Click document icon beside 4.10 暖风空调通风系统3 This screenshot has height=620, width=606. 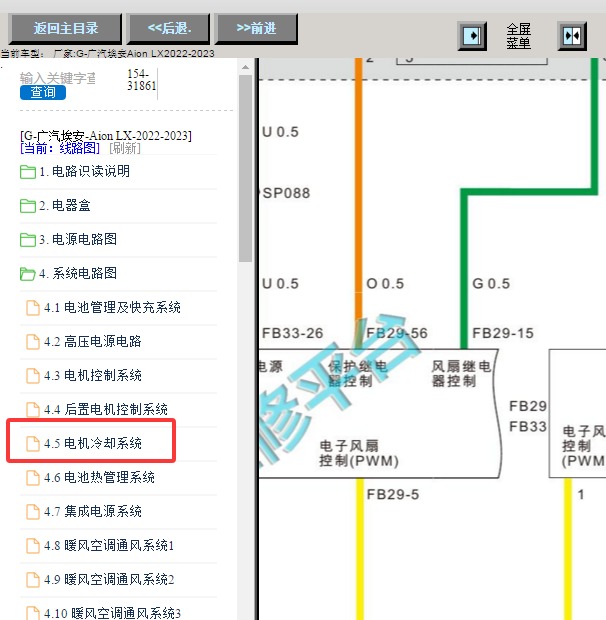pyautogui.click(x=32, y=613)
